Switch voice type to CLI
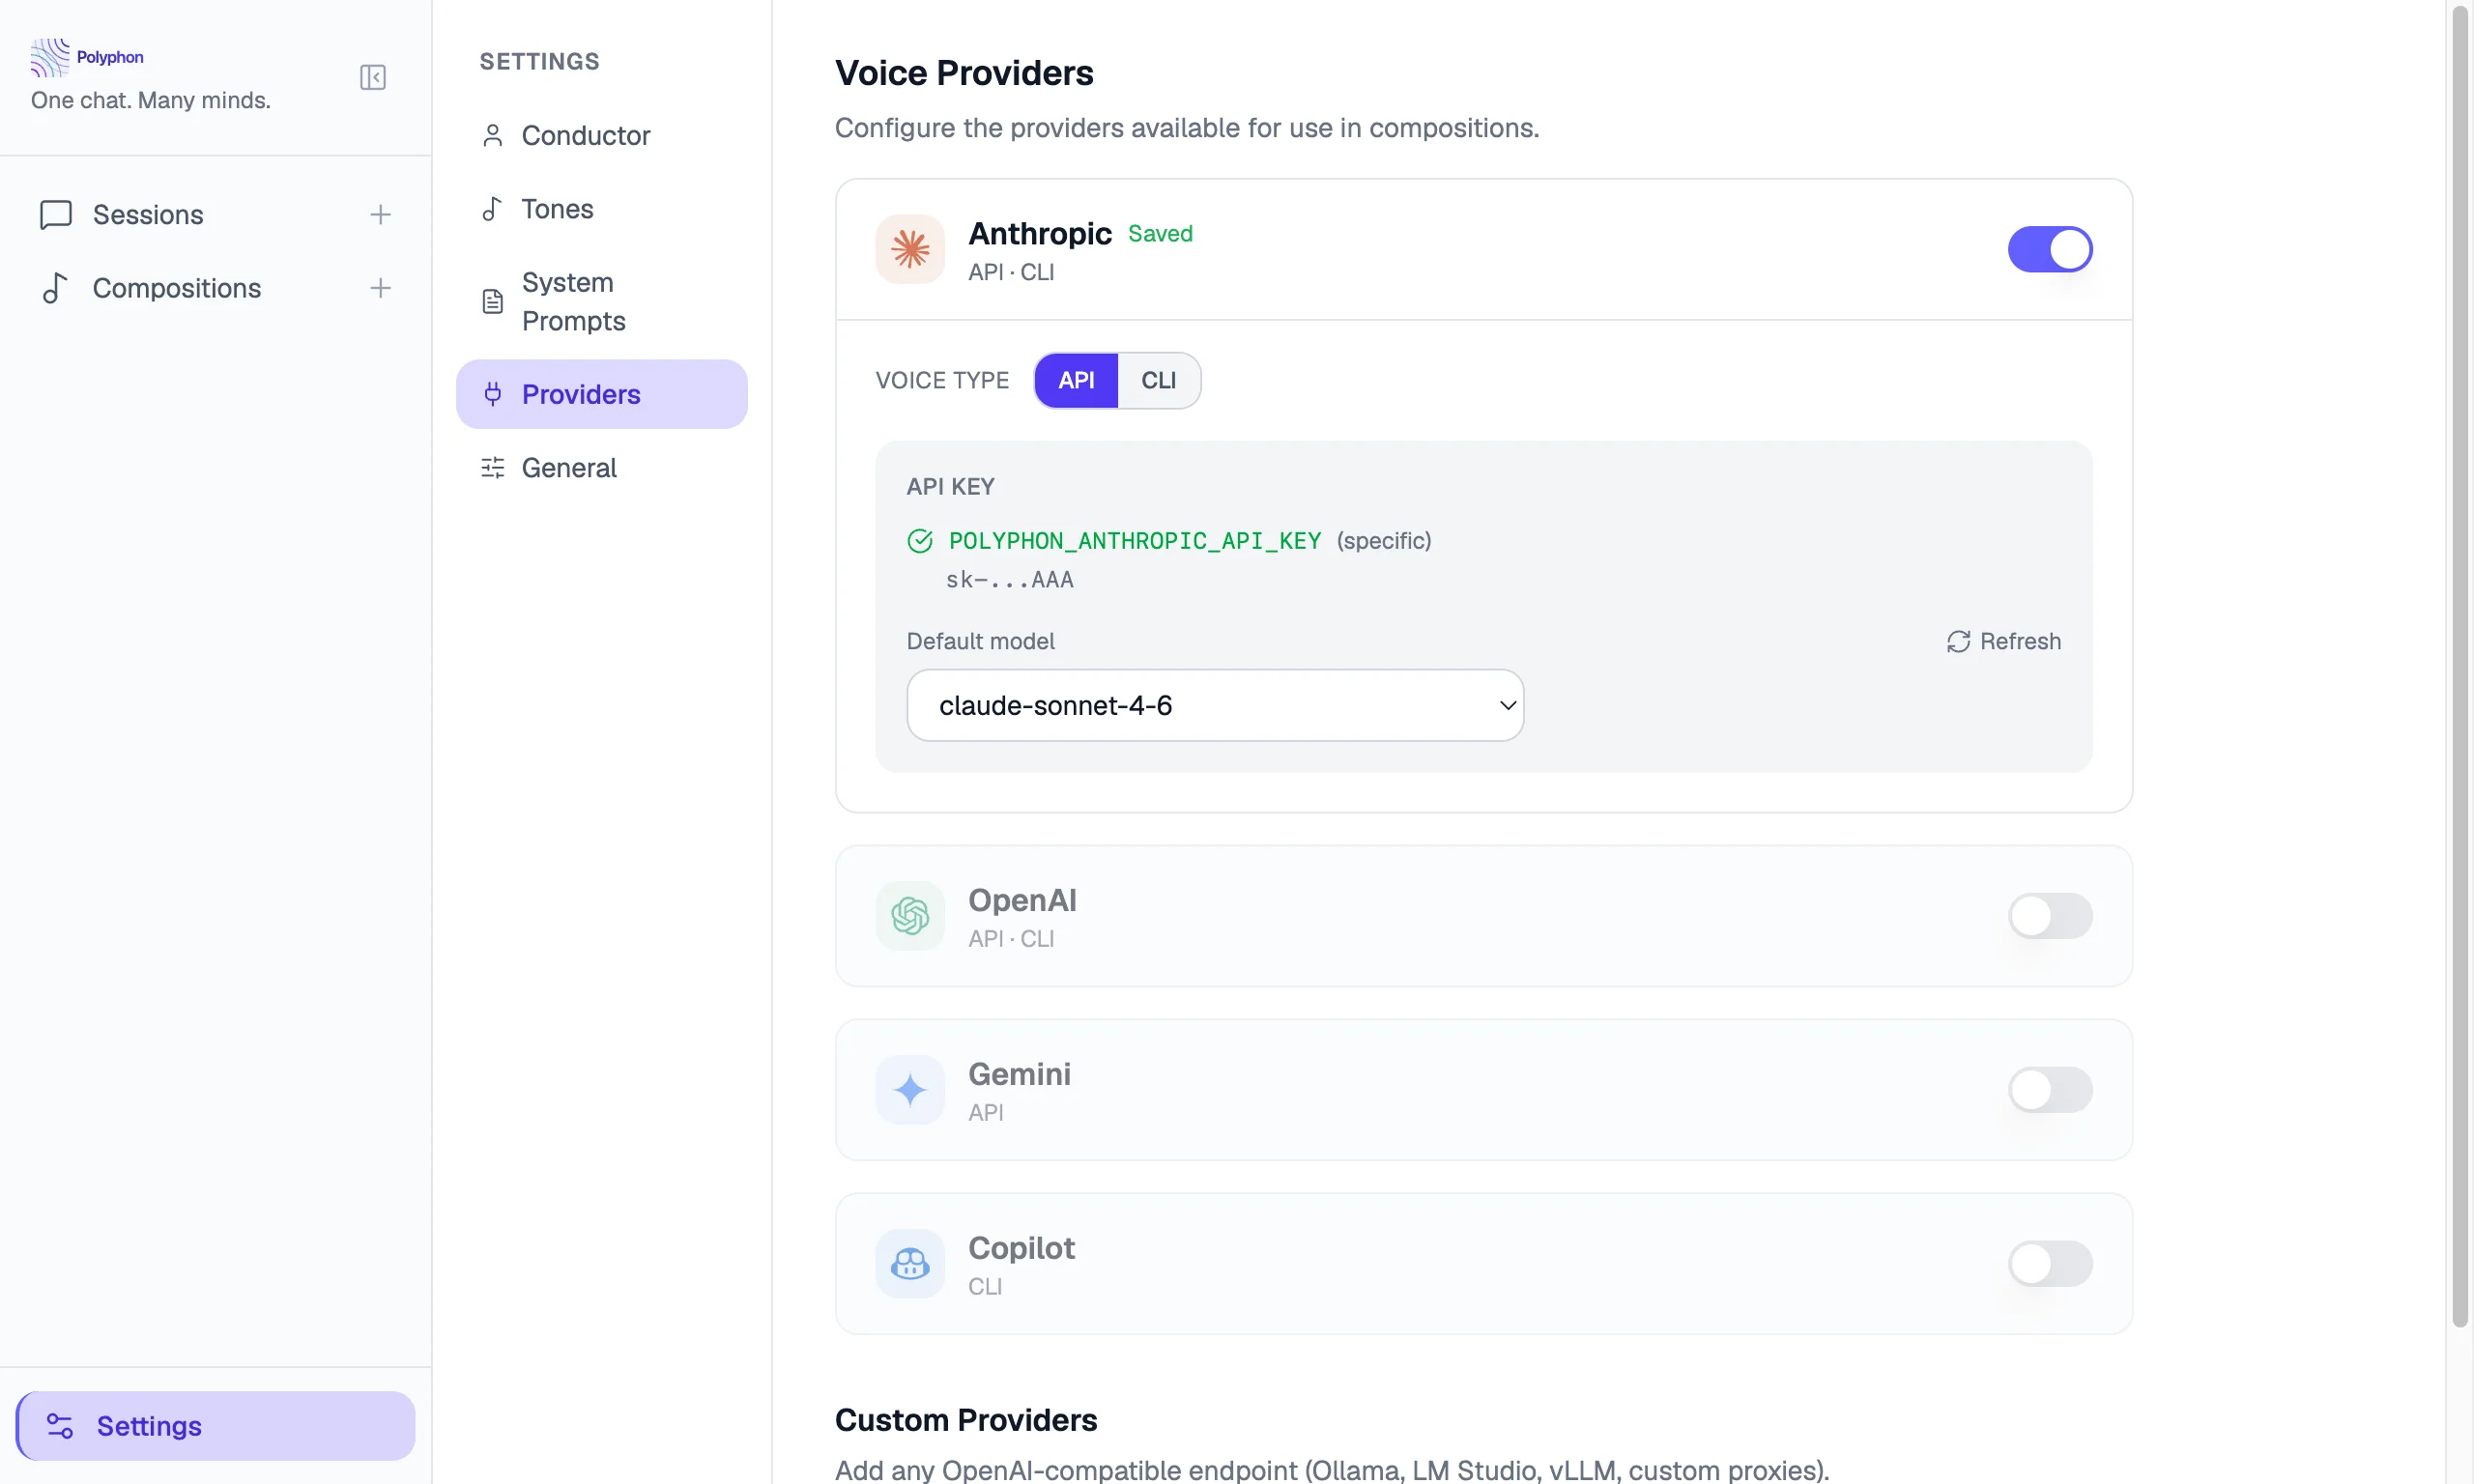 (1158, 380)
